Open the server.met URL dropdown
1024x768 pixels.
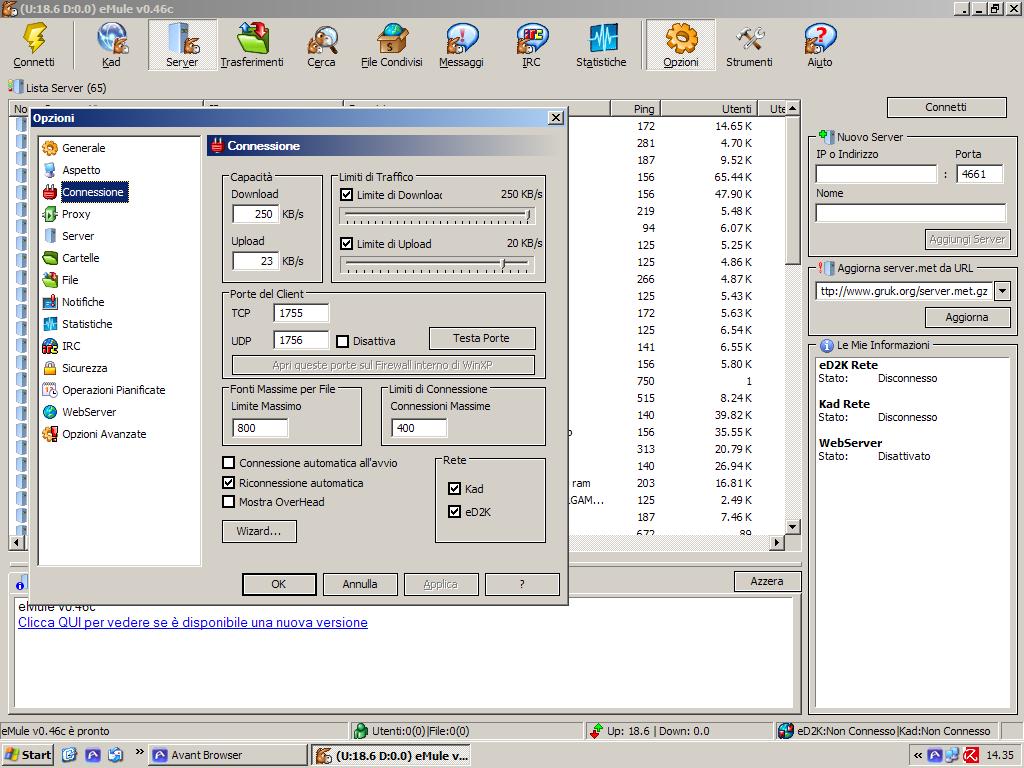tap(1003, 291)
